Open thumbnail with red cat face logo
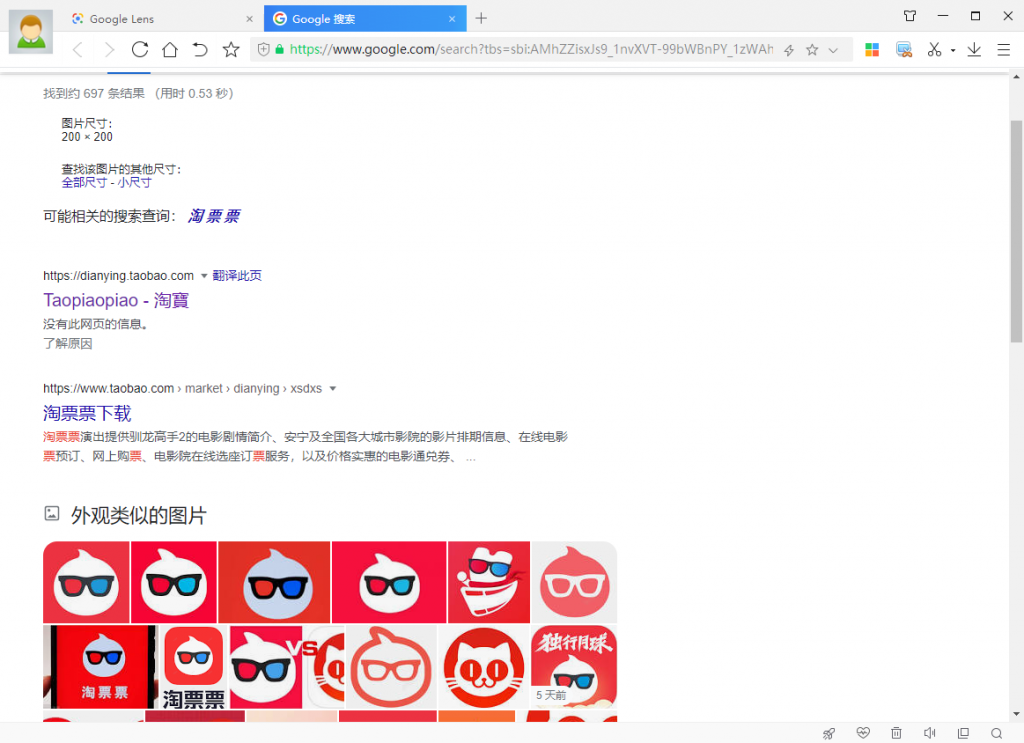This screenshot has width=1024, height=743. point(484,667)
